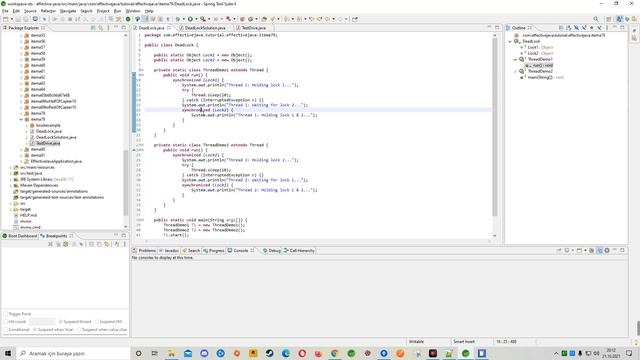Maximize the Console view
The width and height of the screenshot is (640, 360).
pos(622,250)
